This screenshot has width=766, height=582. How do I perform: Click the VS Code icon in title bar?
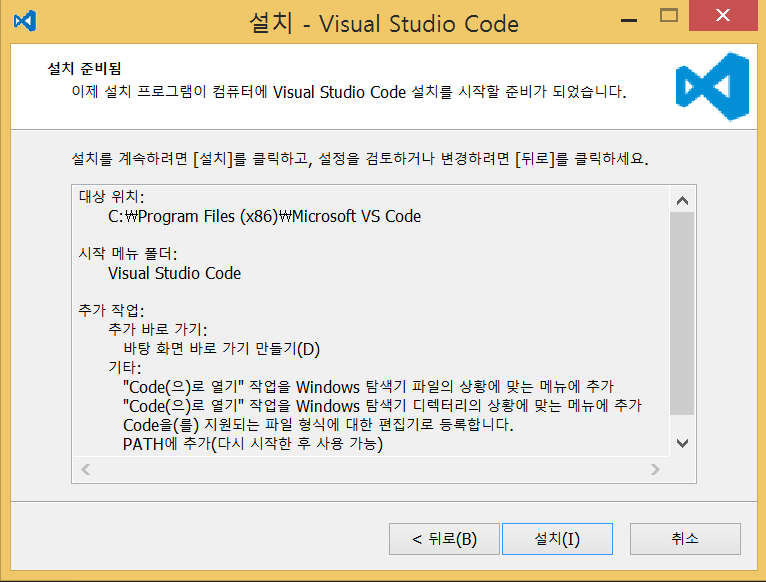[25, 21]
